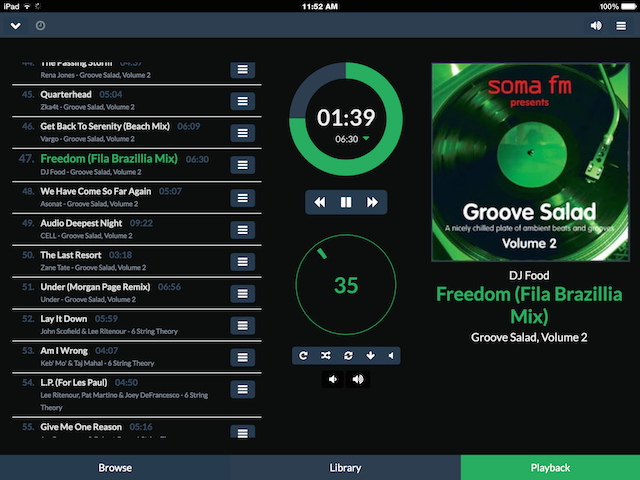The height and width of the screenshot is (480, 640).
Task: Click the Groove Salad Volume 2 album cover
Action: coord(530,162)
